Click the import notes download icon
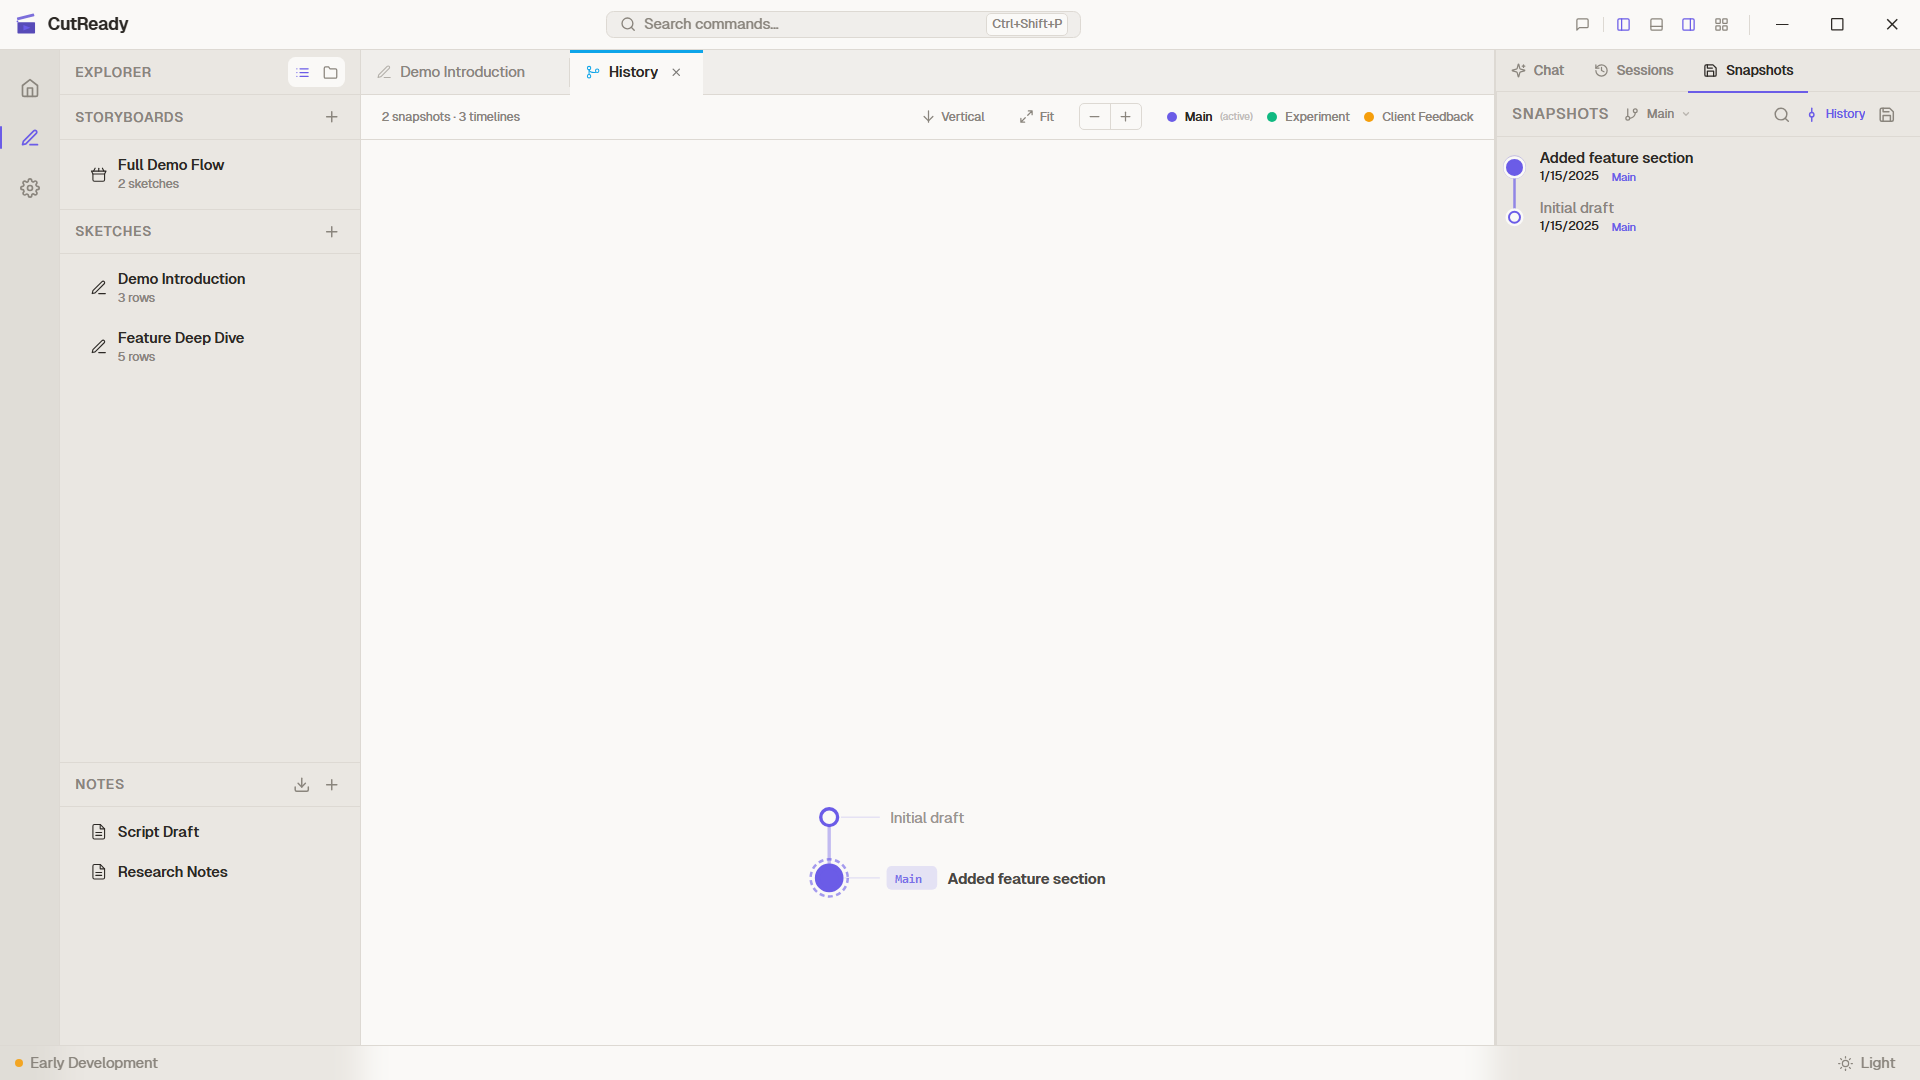This screenshot has height=1080, width=1920. tap(301, 785)
